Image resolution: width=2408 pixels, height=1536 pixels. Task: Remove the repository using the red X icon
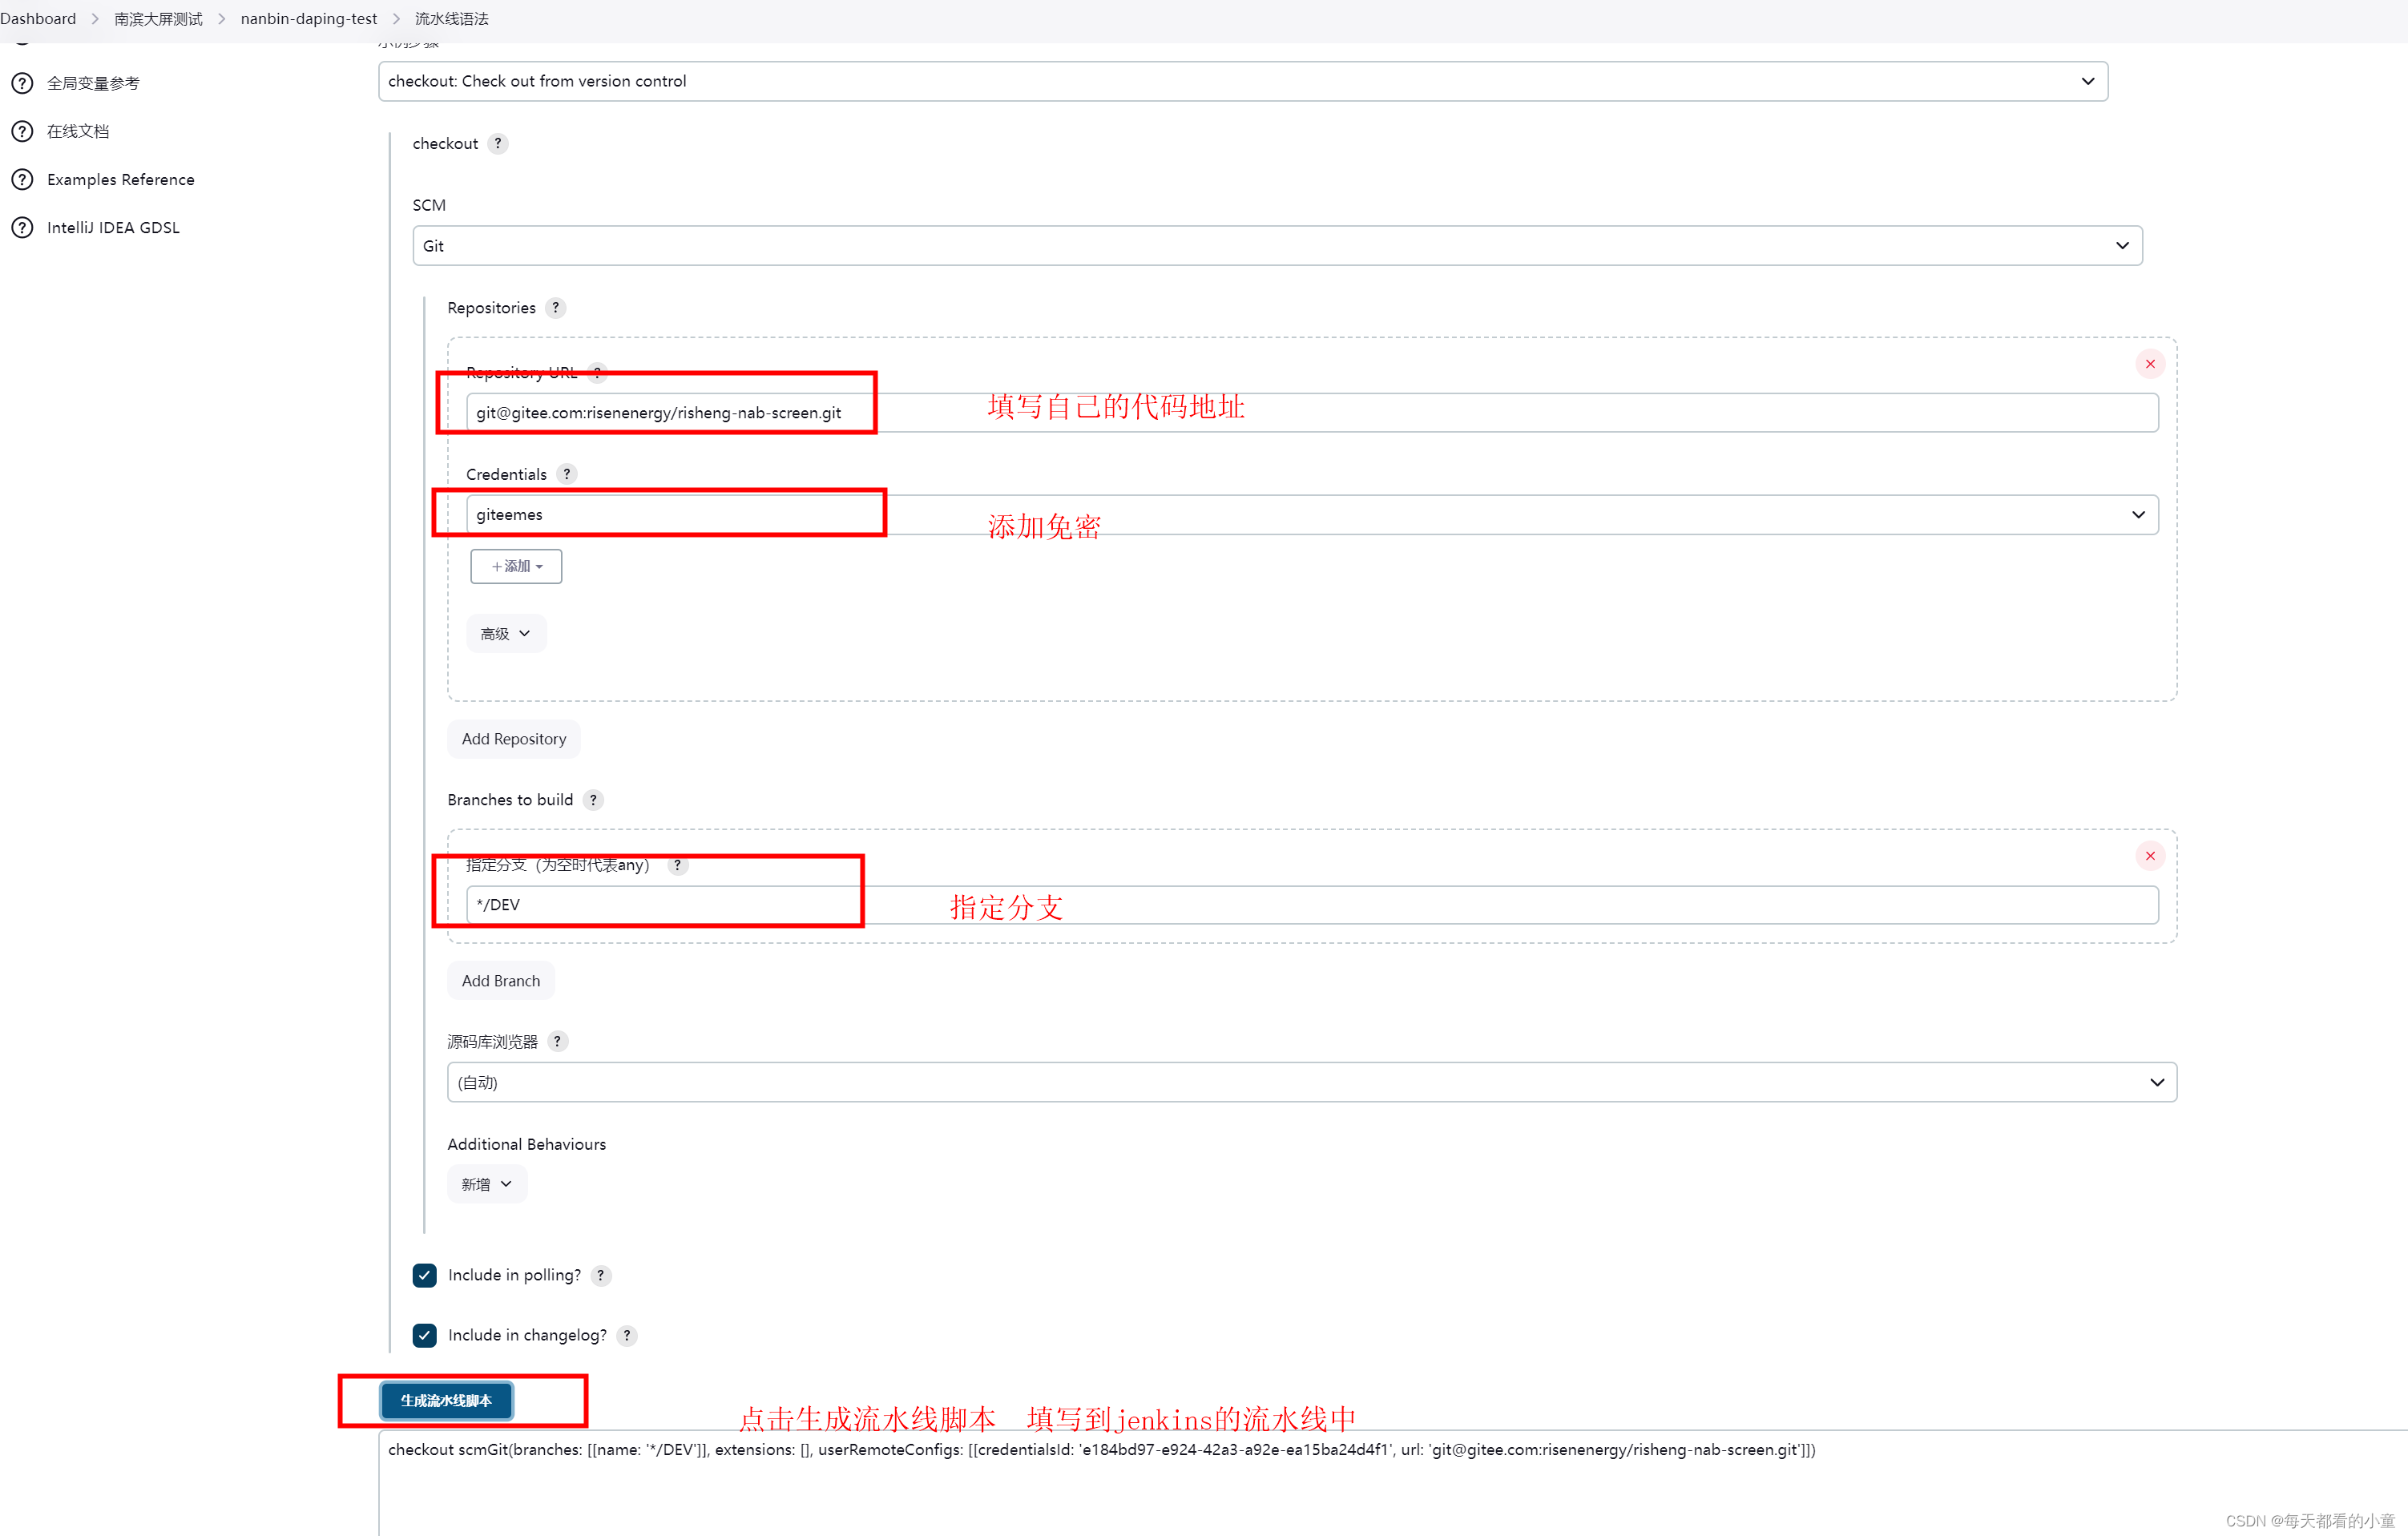(2150, 363)
